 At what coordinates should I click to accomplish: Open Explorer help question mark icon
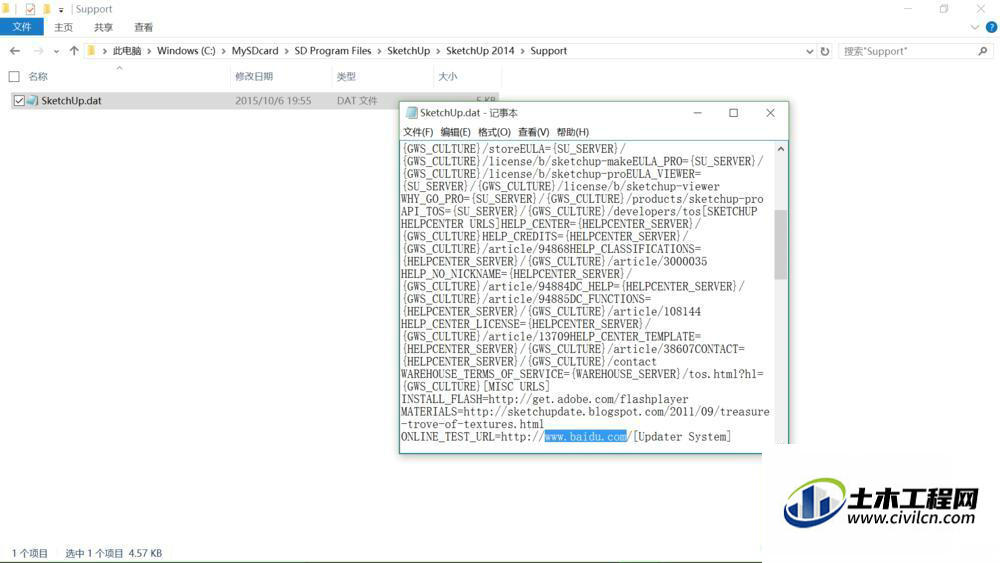coord(991,27)
